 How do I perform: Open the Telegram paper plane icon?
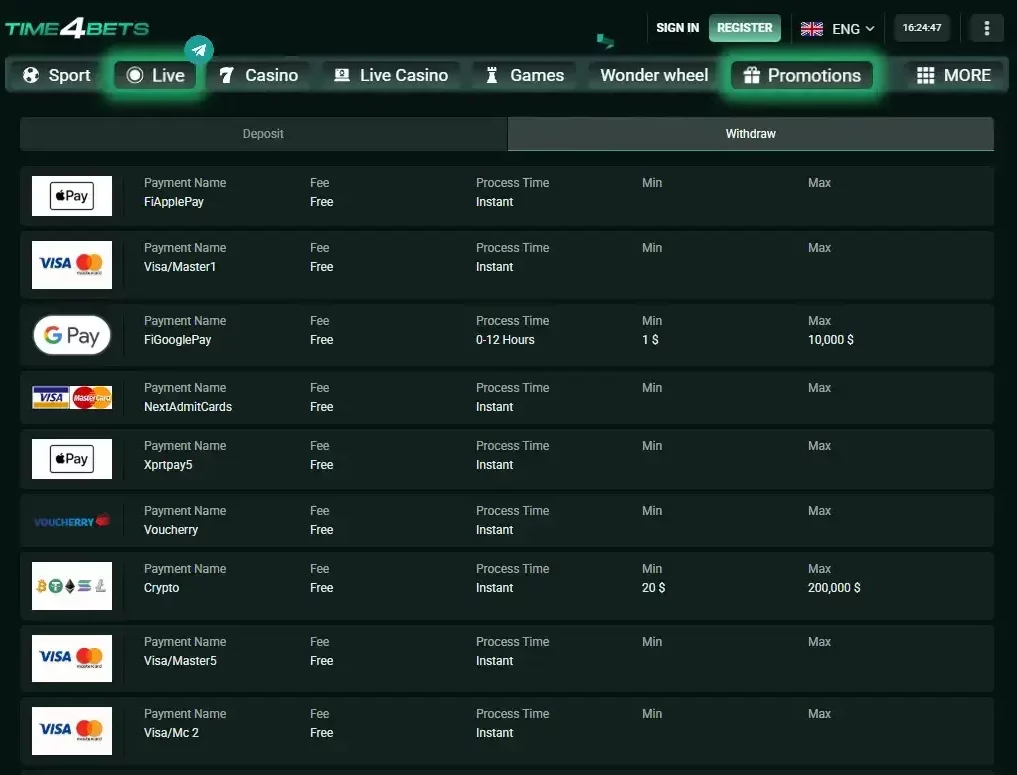tap(199, 49)
